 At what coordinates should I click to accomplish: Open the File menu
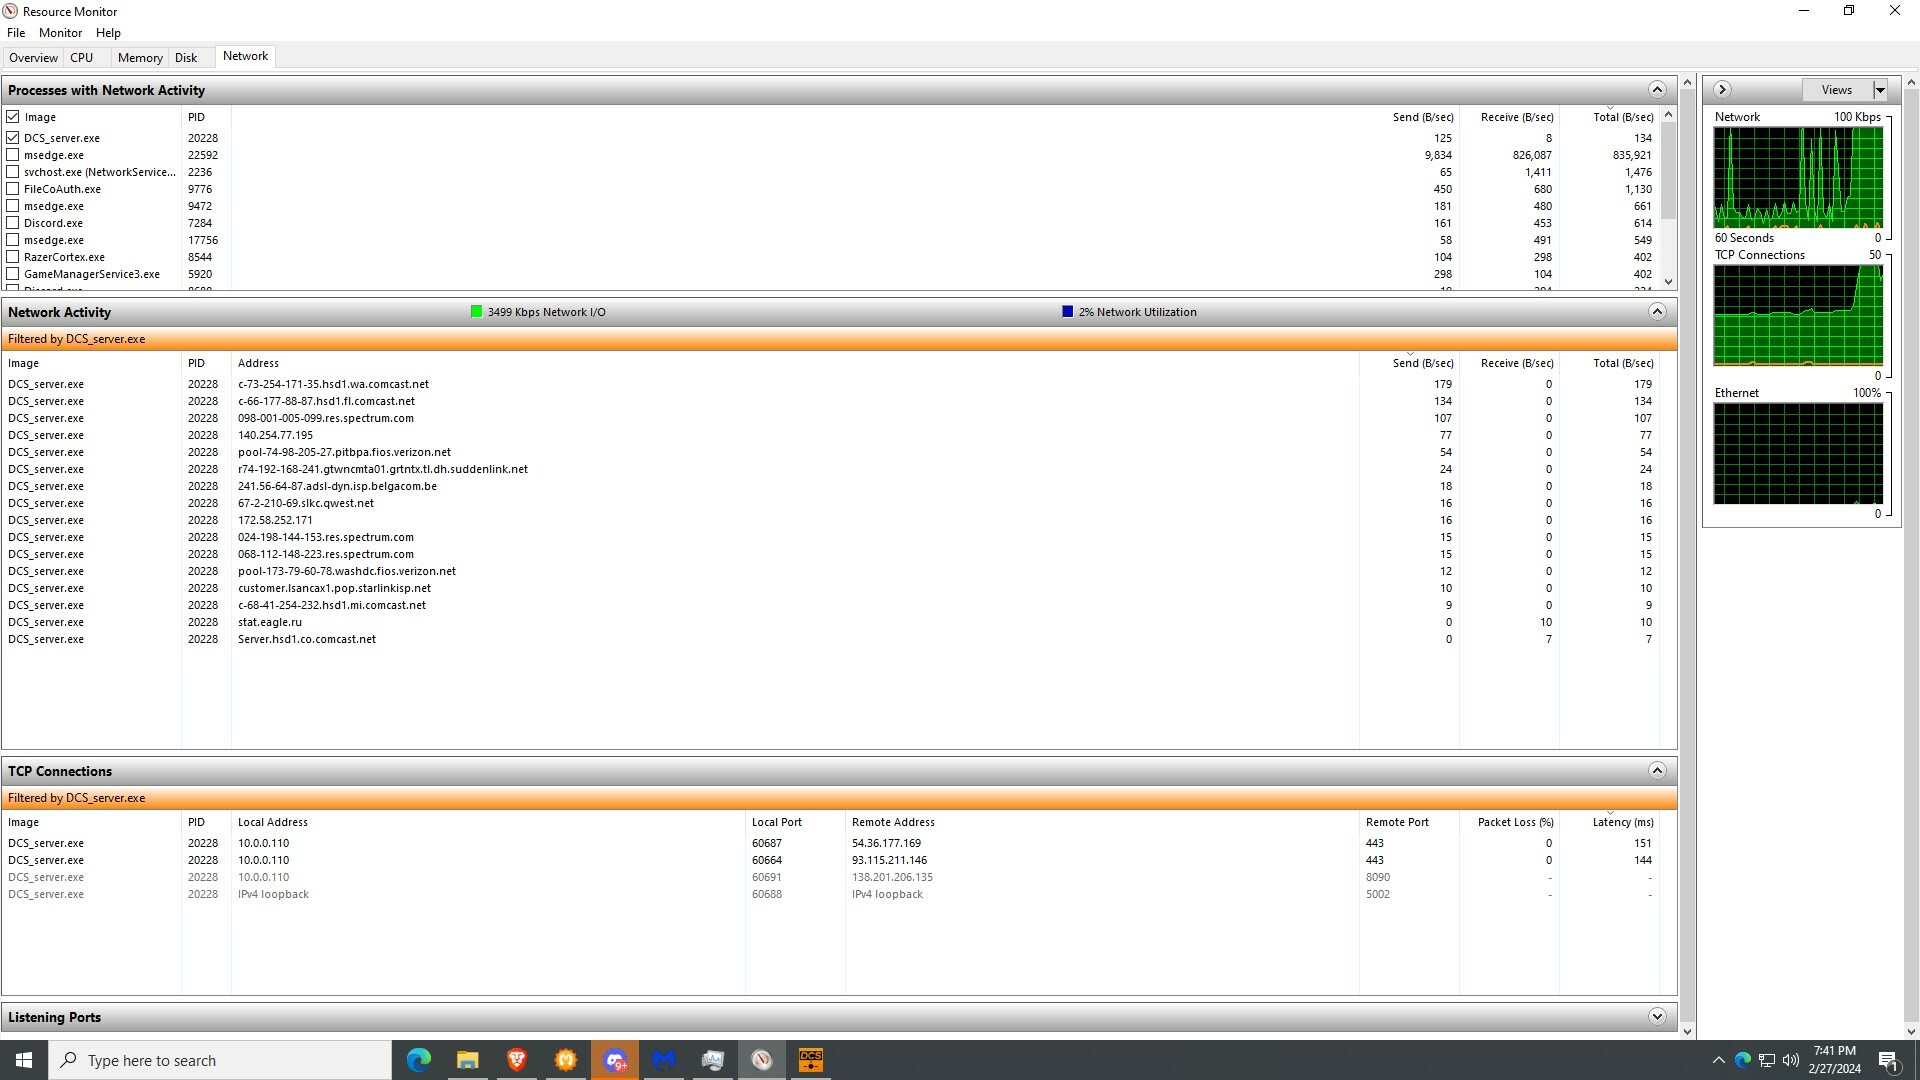[x=16, y=33]
